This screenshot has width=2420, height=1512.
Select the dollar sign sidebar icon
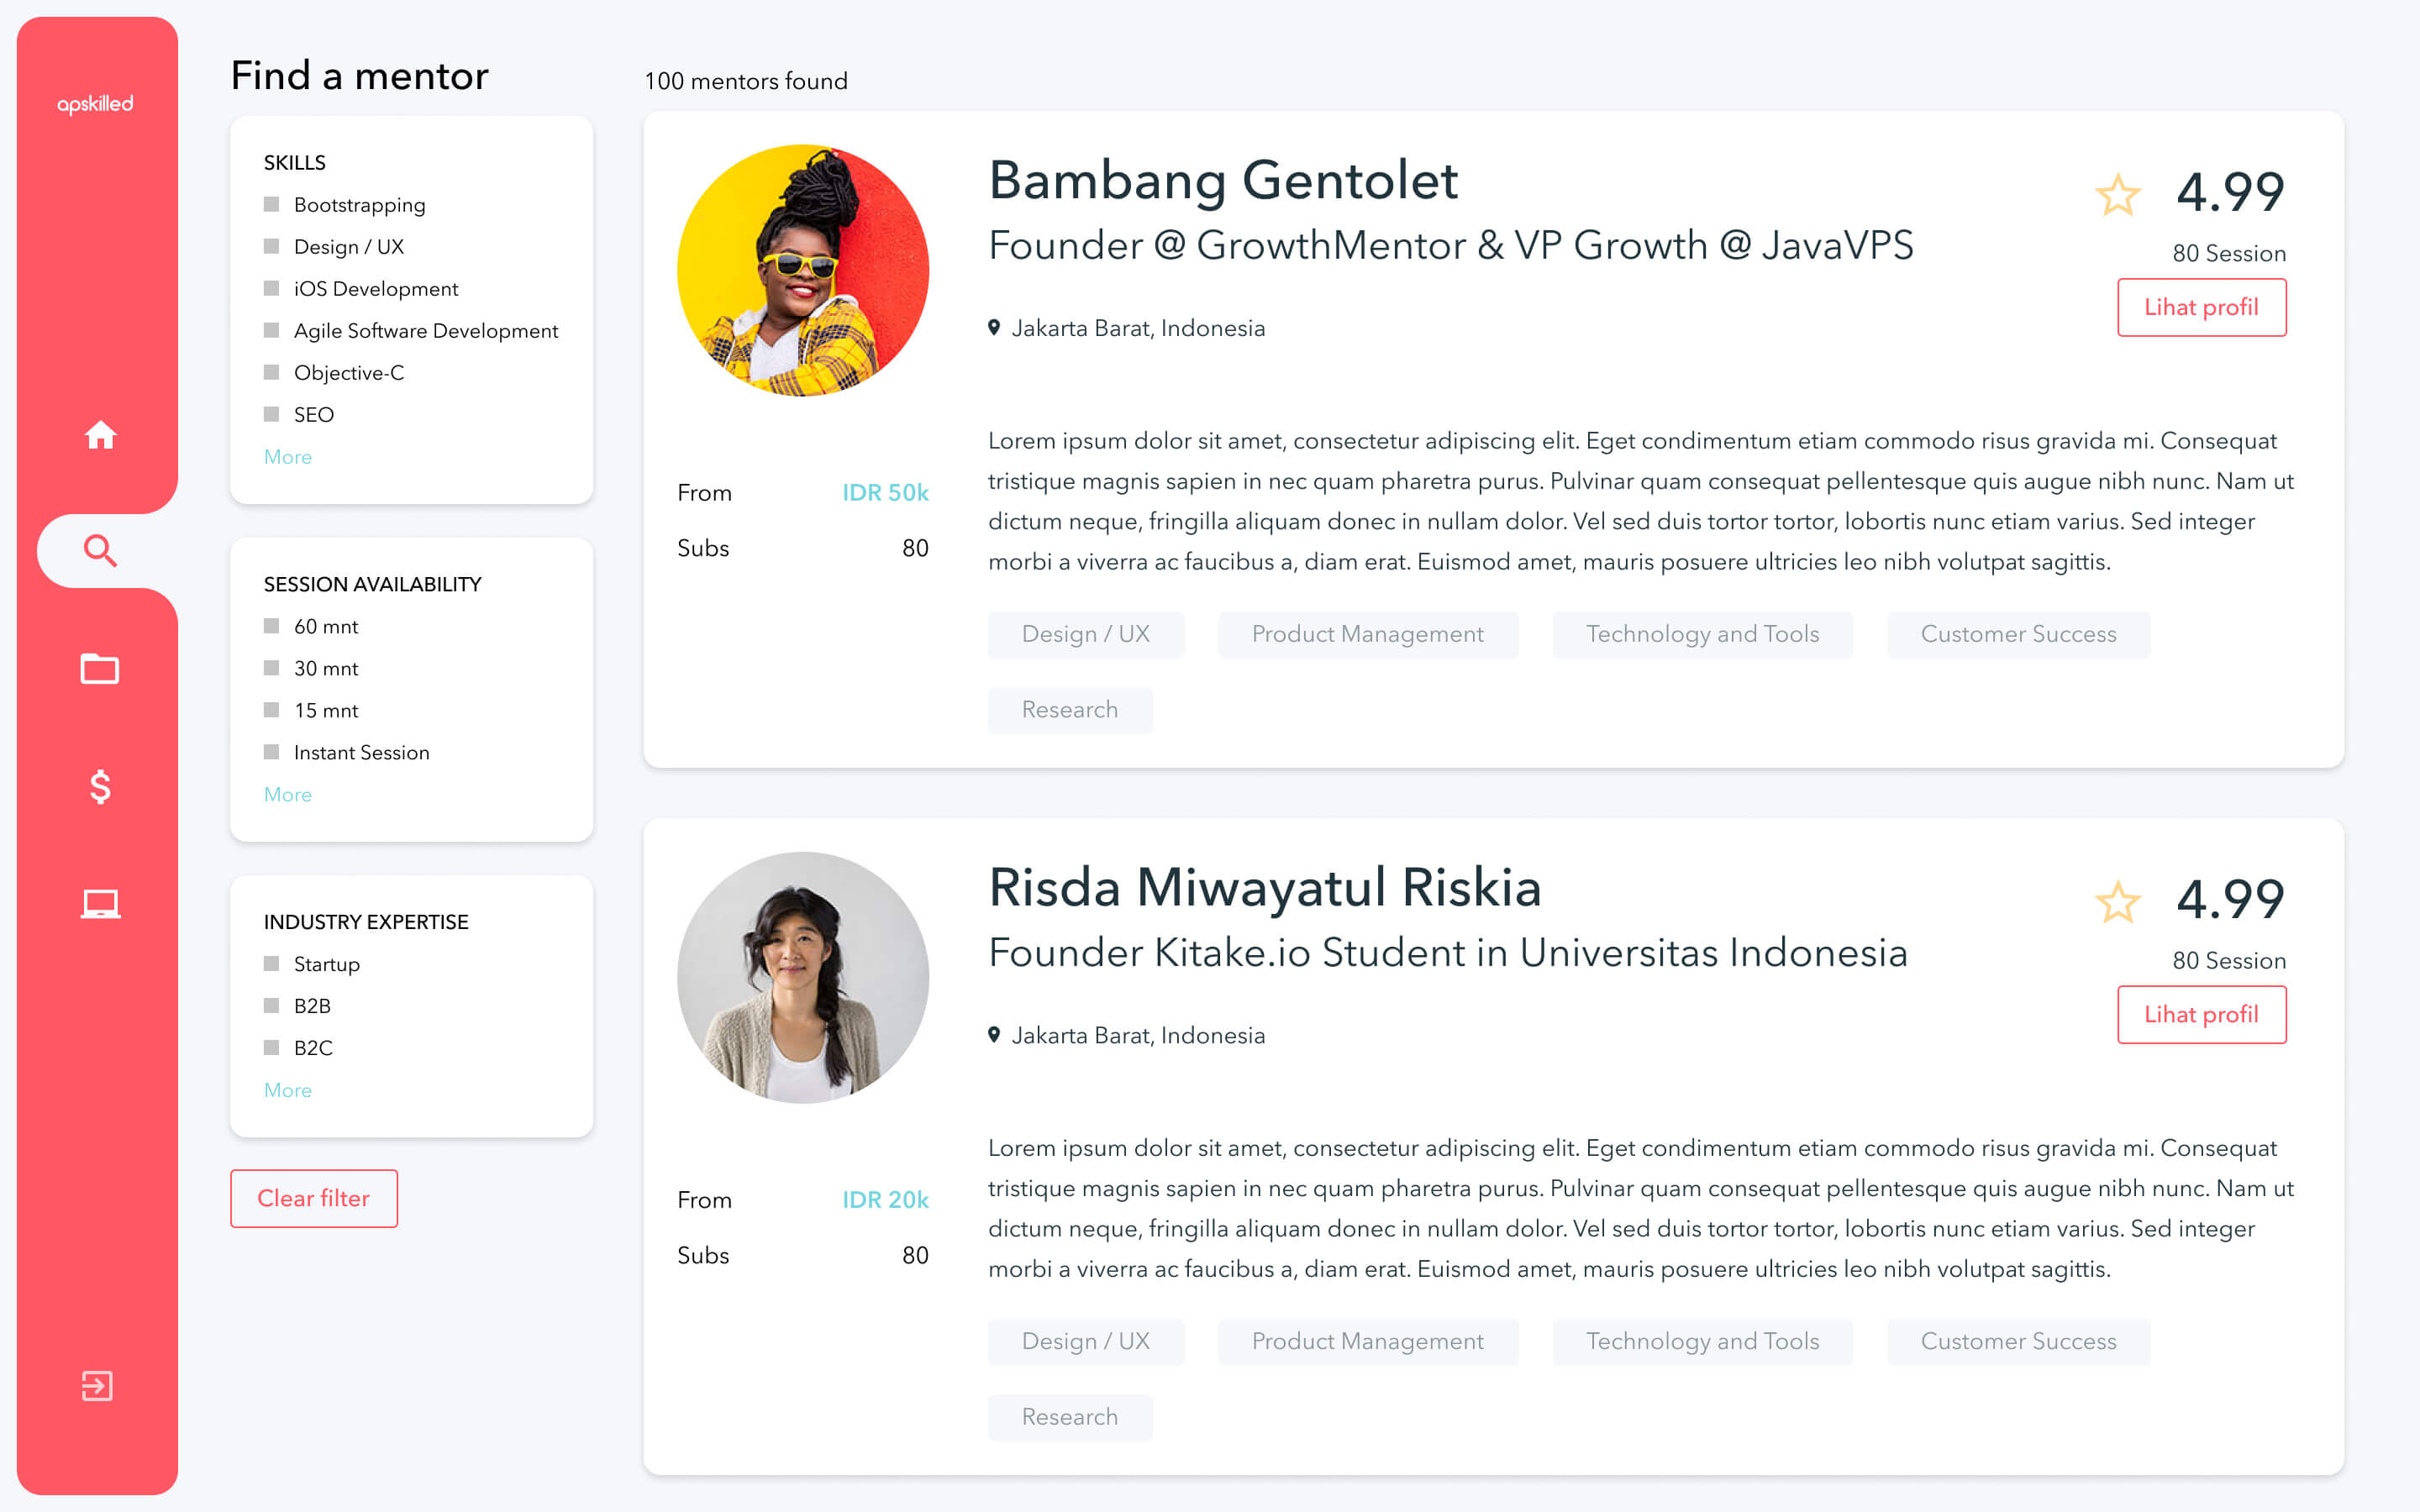pos(100,787)
